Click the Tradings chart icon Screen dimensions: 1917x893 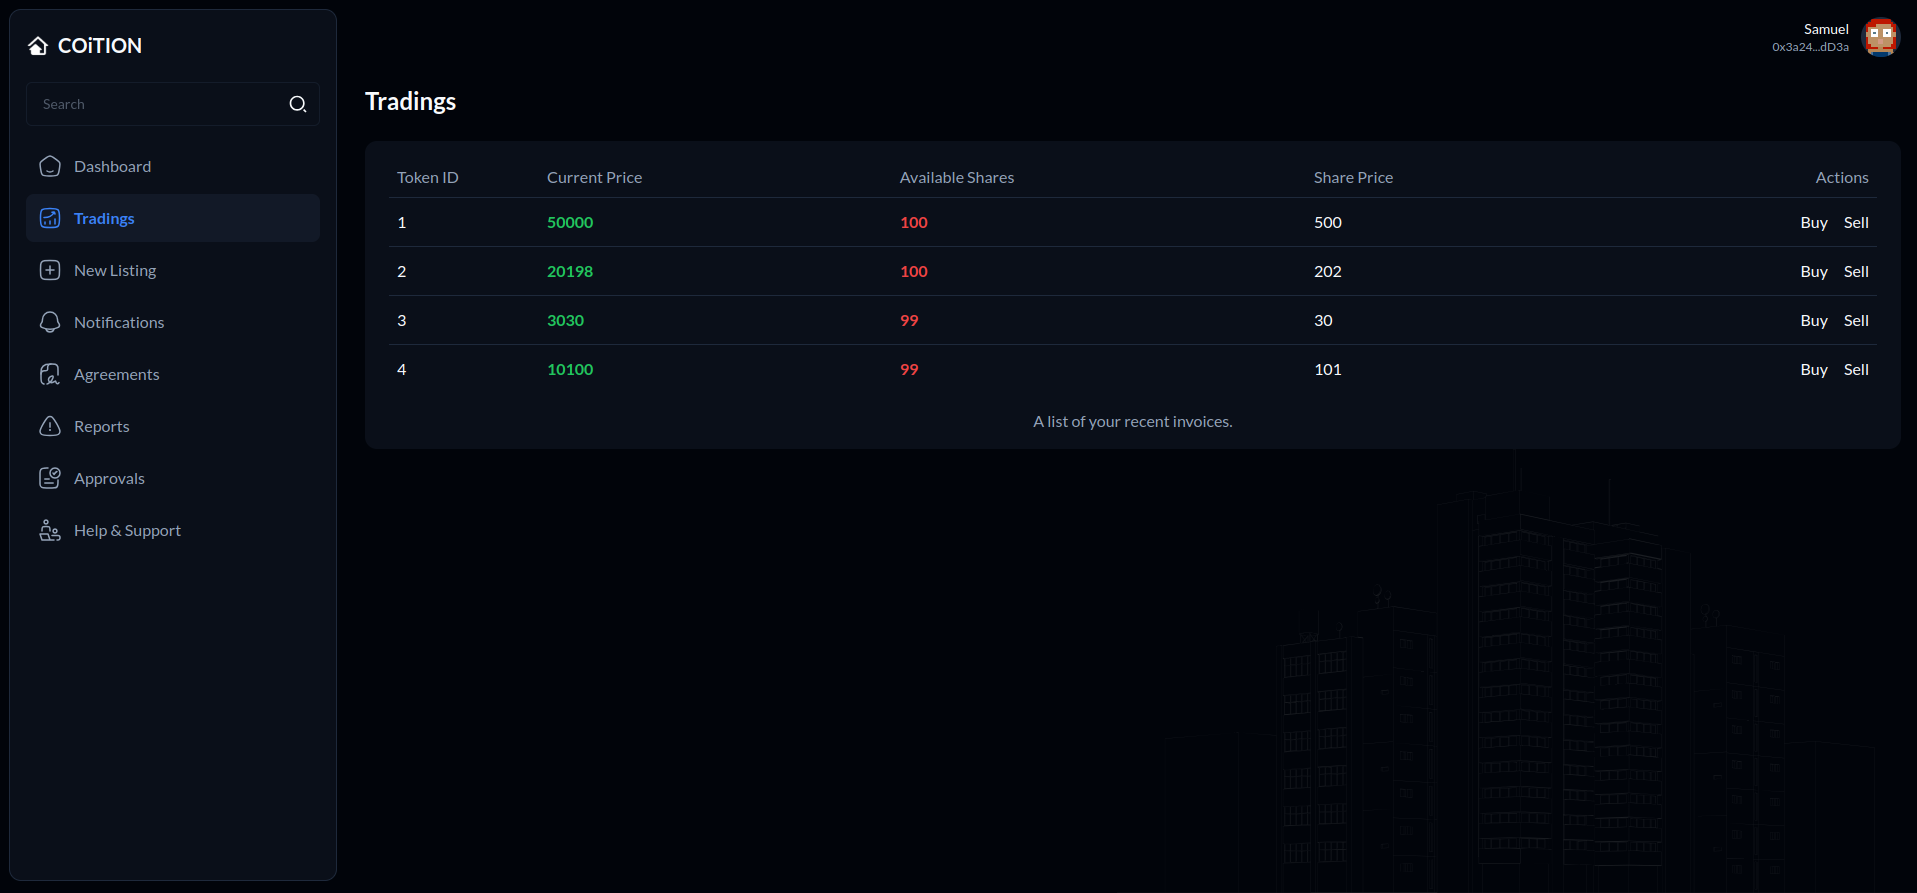(50, 218)
